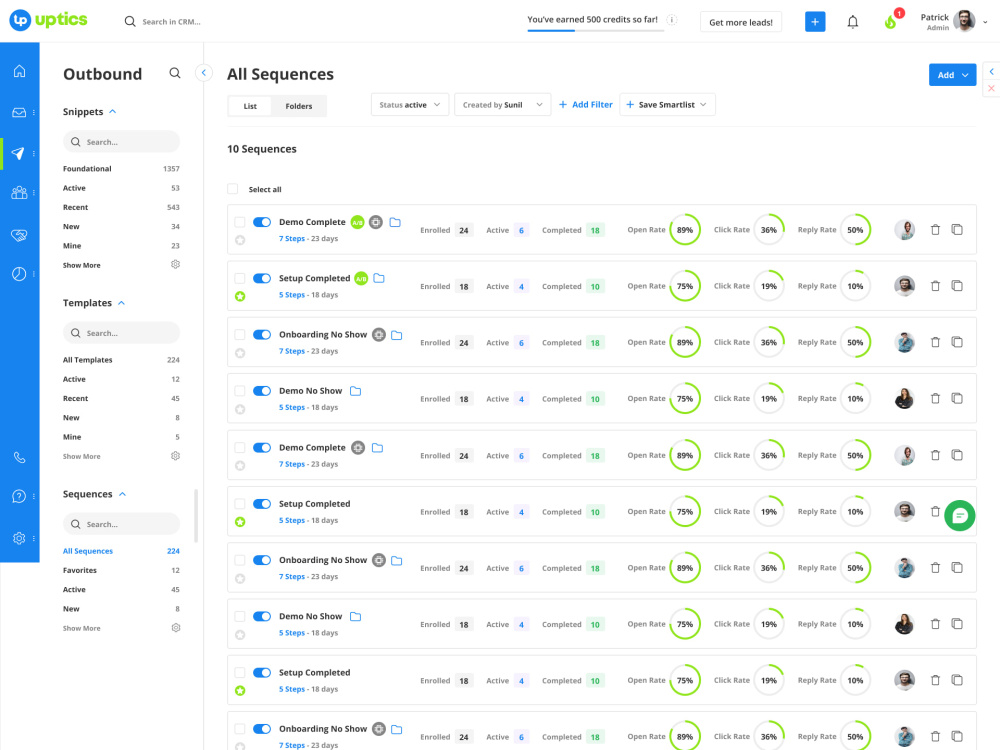This screenshot has height=750, width=1000.
Task: Click 50% Reply Rate ring on first row
Action: tap(855, 230)
